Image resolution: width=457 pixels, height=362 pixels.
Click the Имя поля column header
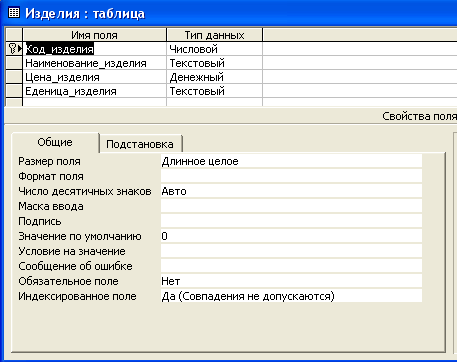(x=95, y=35)
